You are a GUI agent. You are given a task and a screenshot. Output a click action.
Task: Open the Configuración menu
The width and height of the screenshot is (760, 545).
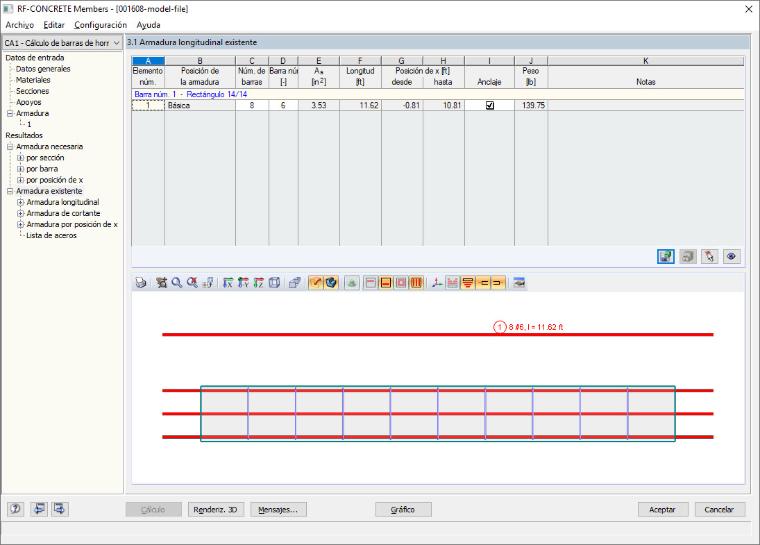[x=100, y=25]
